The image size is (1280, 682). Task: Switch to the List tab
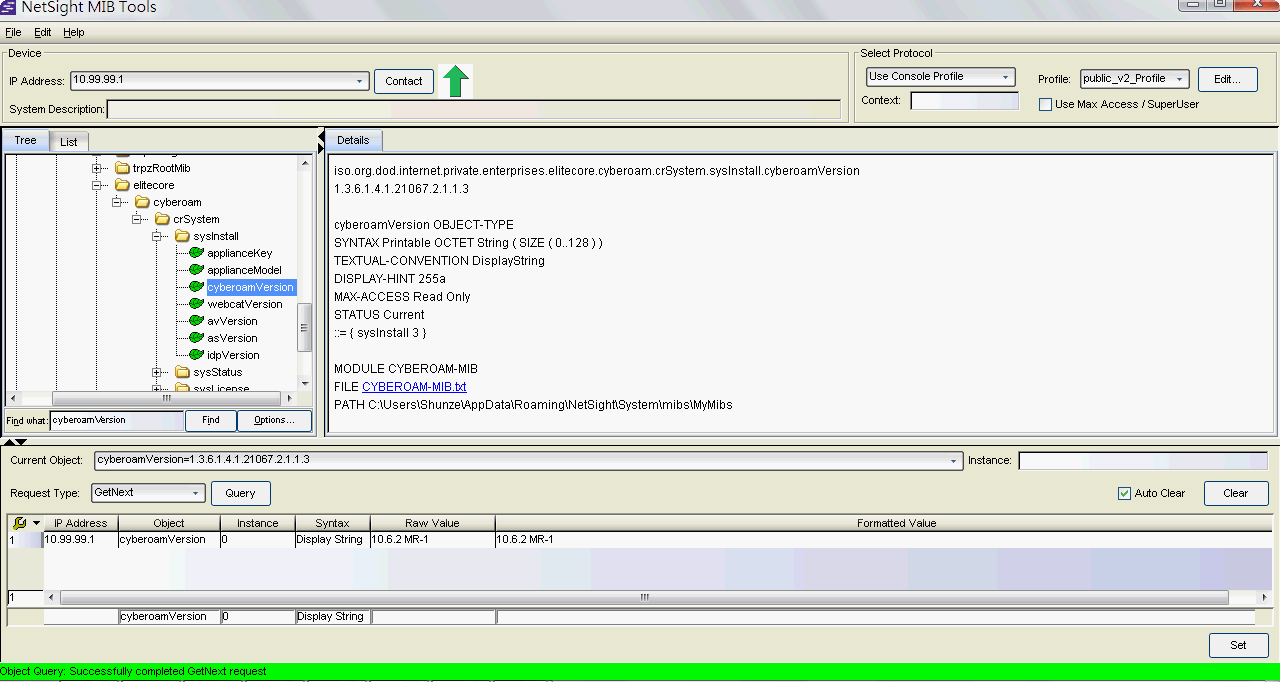(x=68, y=142)
